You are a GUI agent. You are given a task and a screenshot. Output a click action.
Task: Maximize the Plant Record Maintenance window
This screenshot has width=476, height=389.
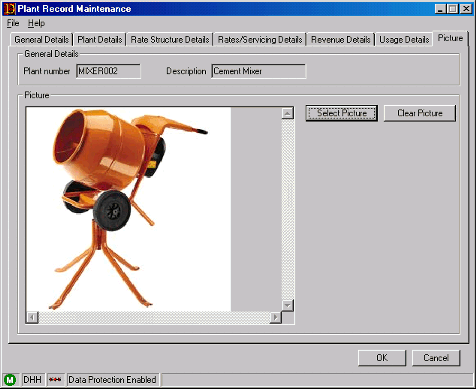pos(452,9)
